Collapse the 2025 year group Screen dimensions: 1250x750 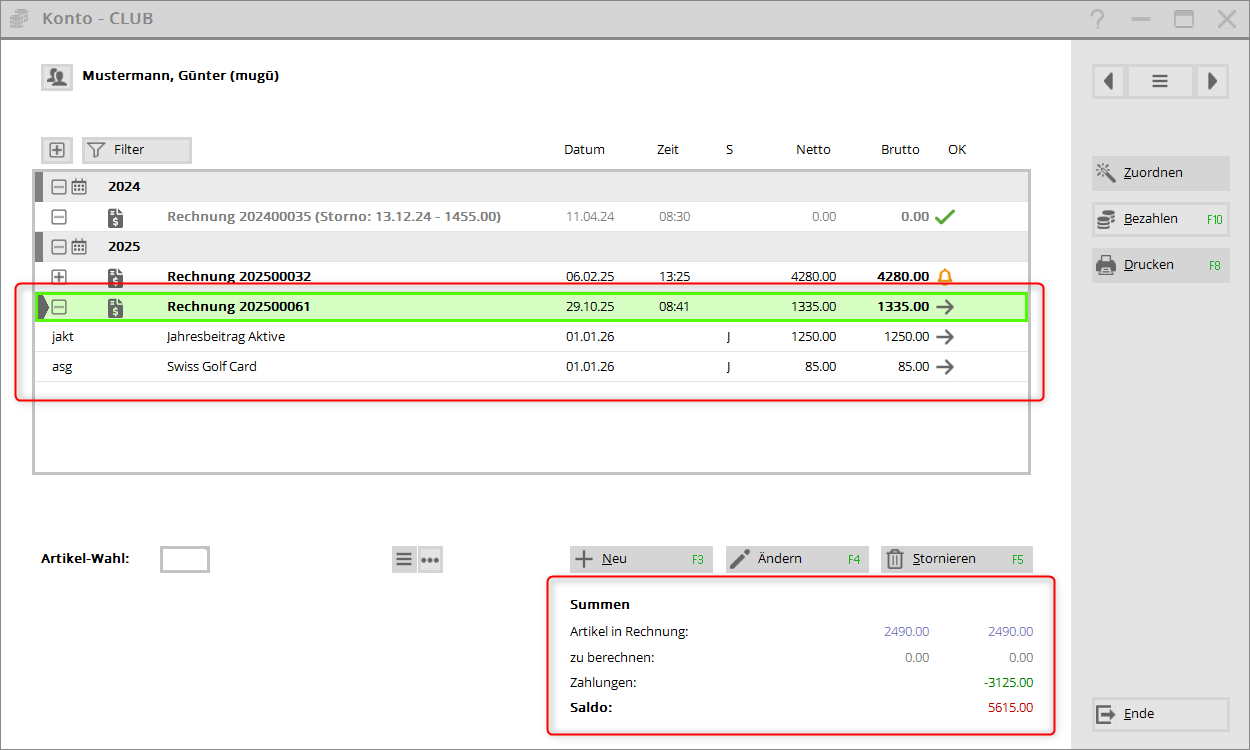(x=59, y=247)
